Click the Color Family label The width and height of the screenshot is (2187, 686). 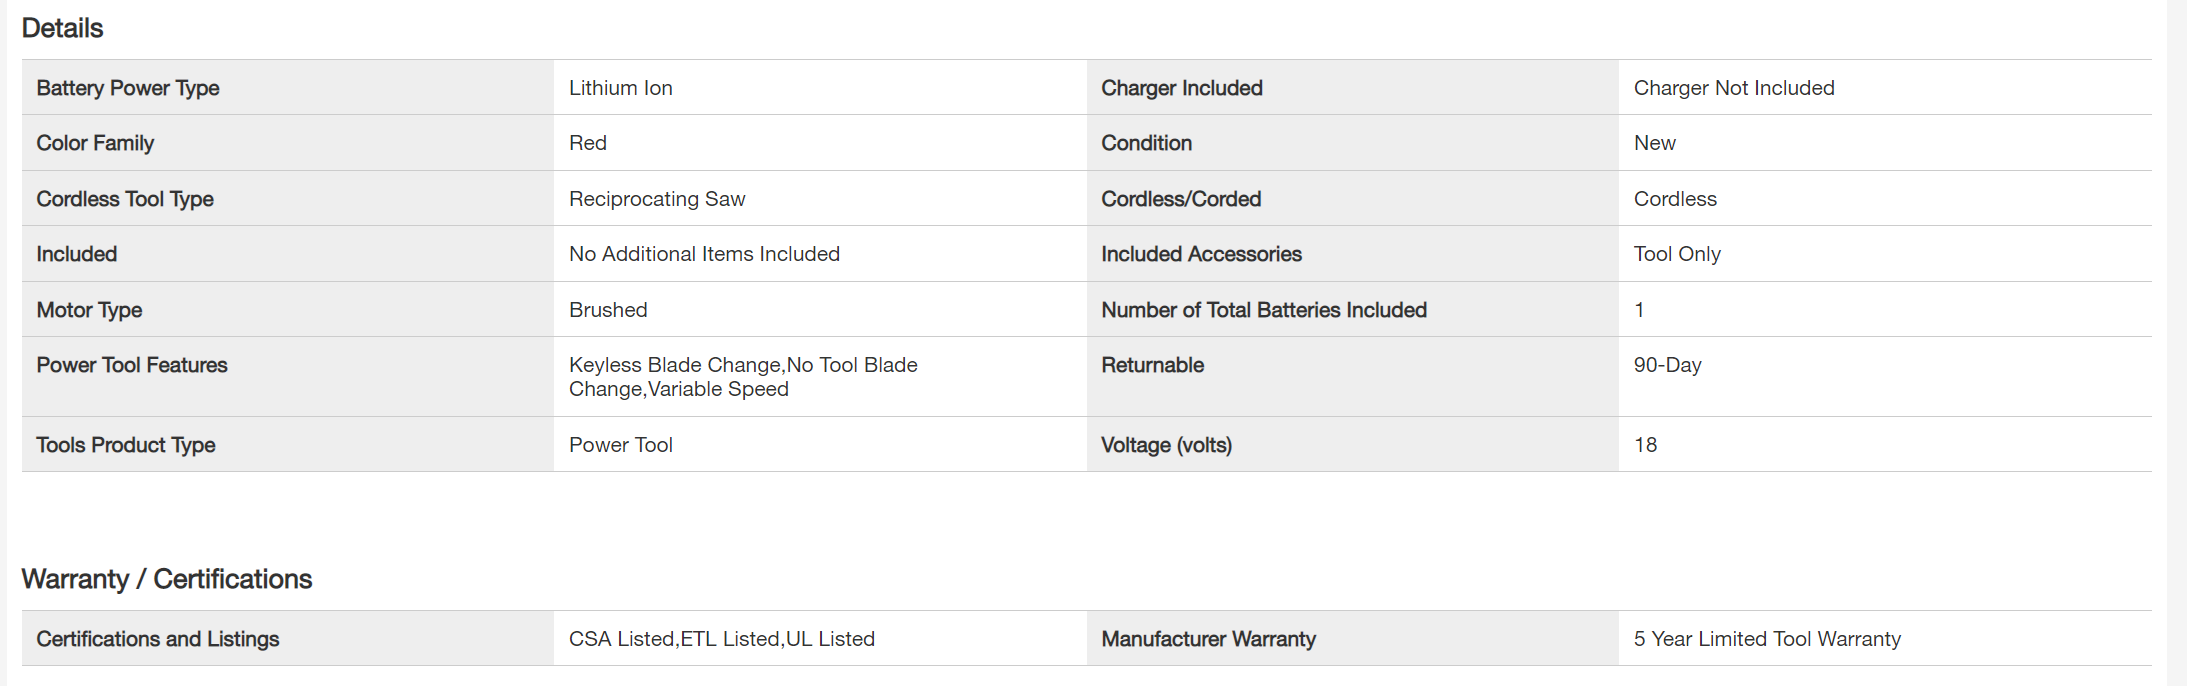(x=95, y=143)
